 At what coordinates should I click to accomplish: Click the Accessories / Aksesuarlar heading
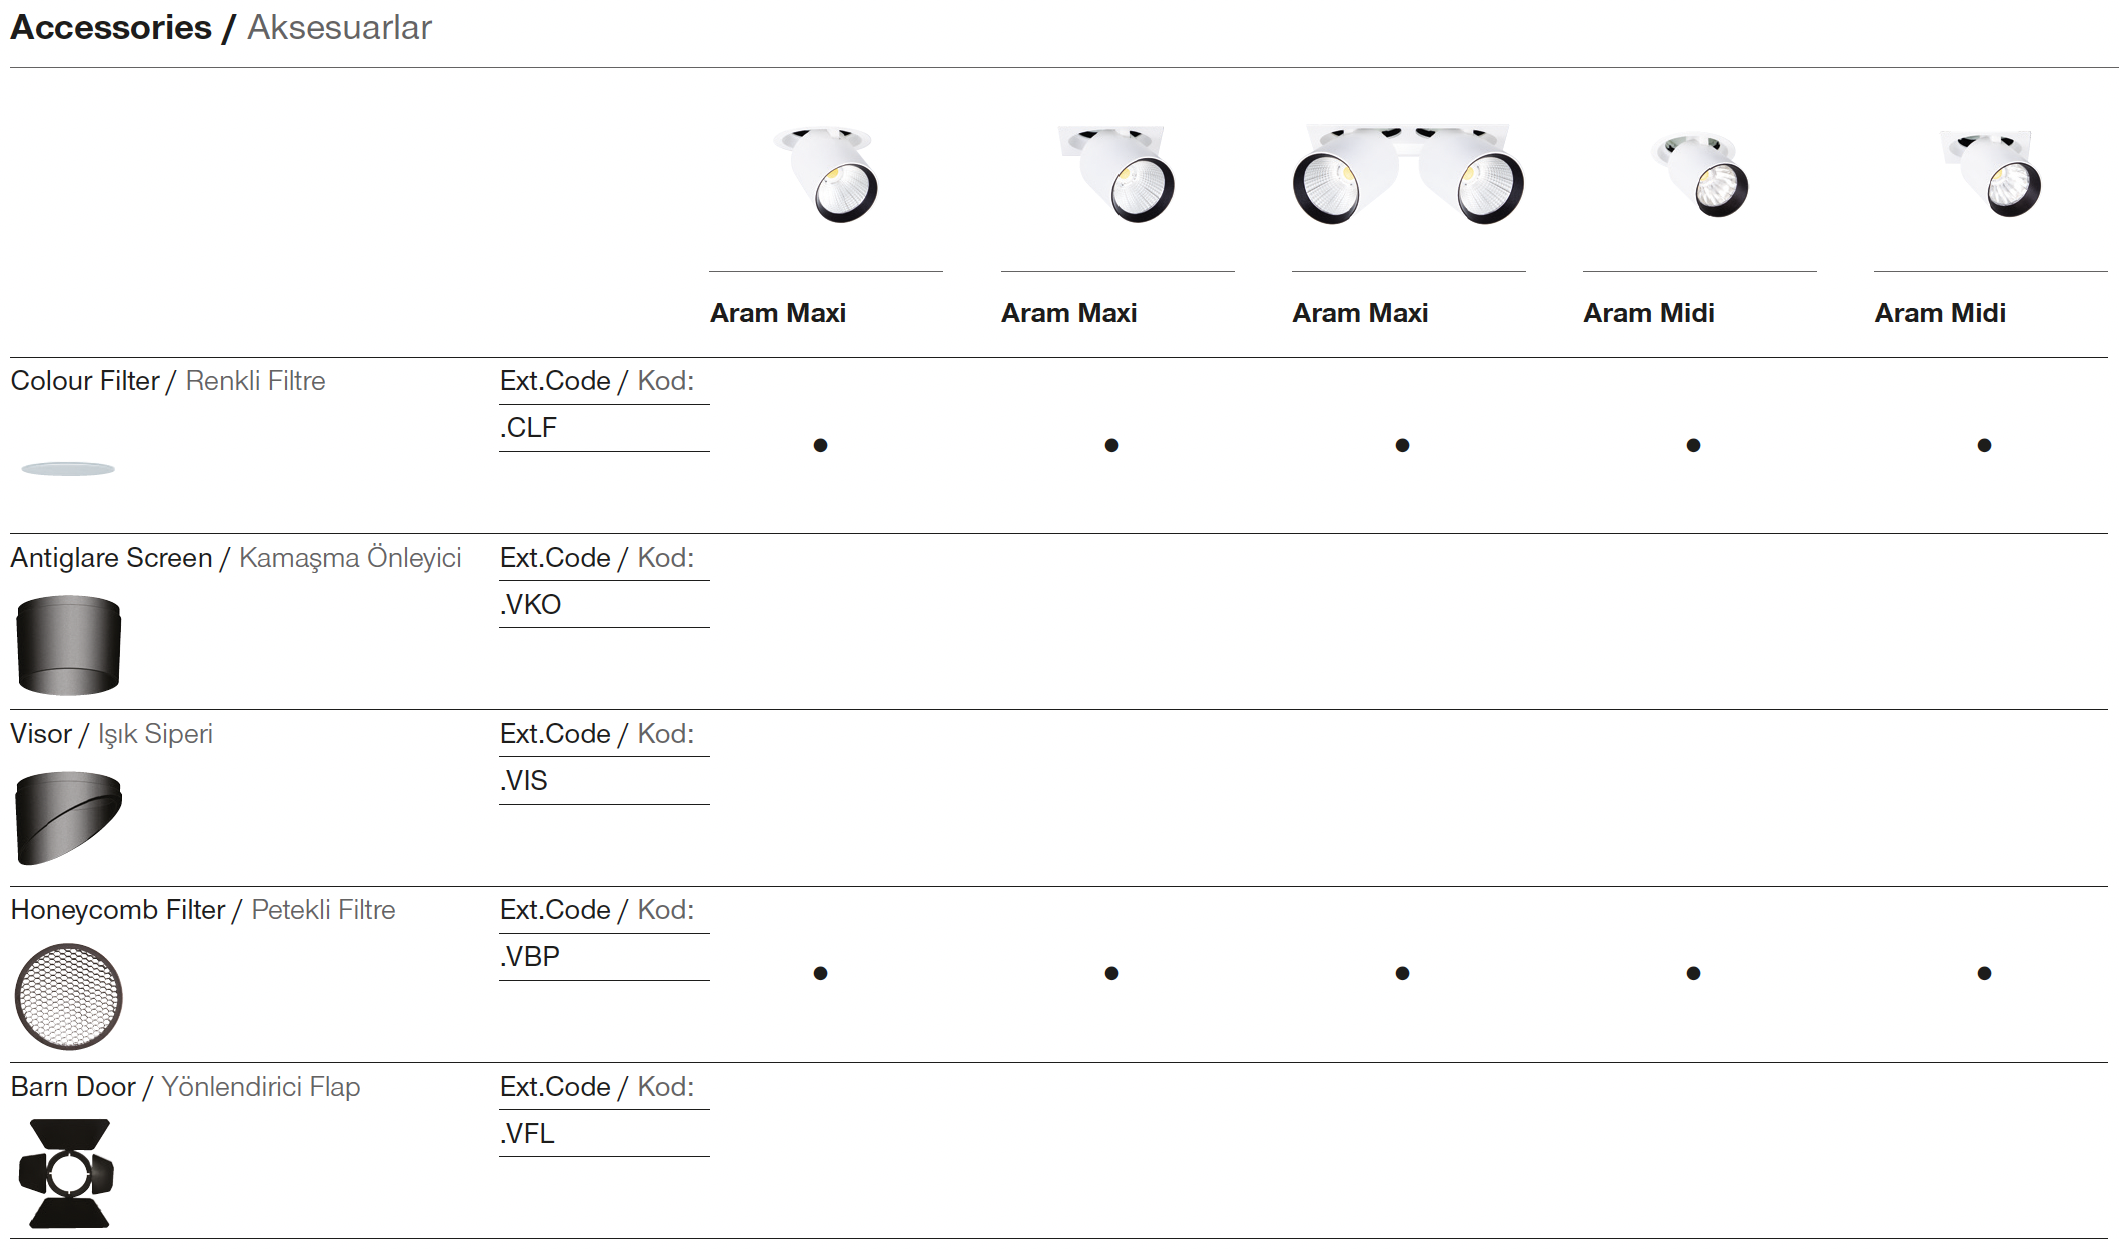click(221, 28)
